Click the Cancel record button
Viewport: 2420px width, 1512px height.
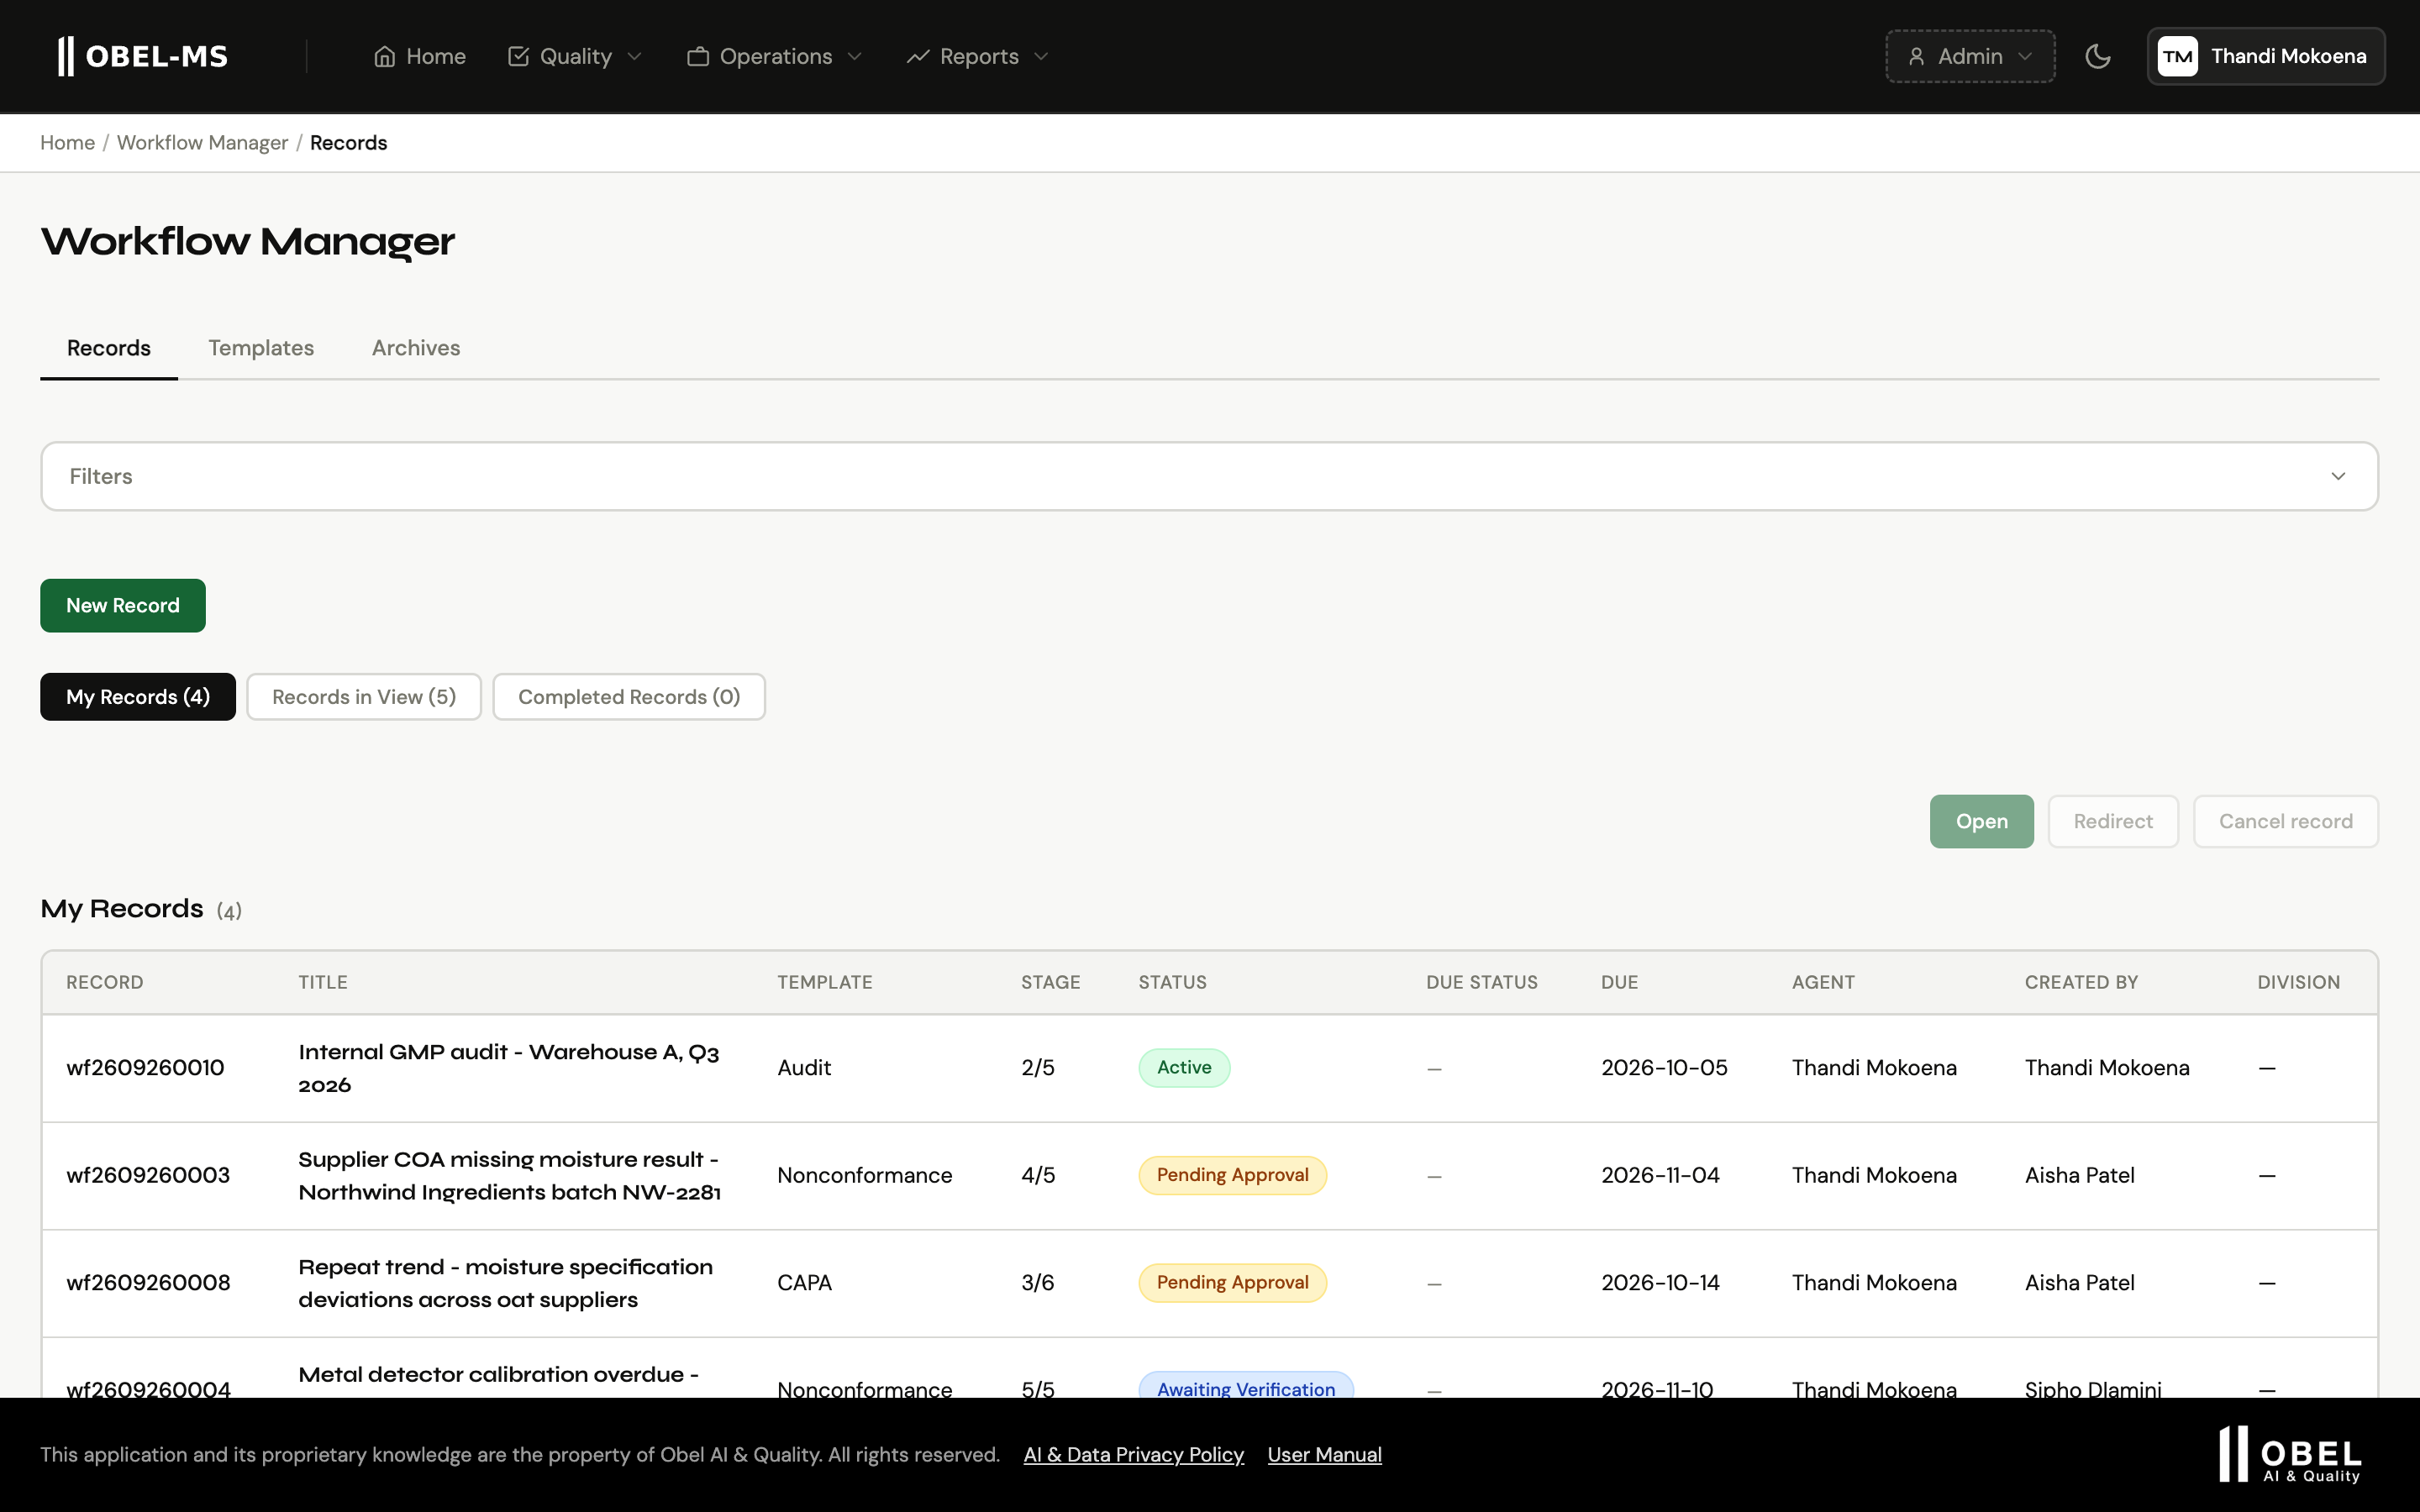[x=2286, y=821]
